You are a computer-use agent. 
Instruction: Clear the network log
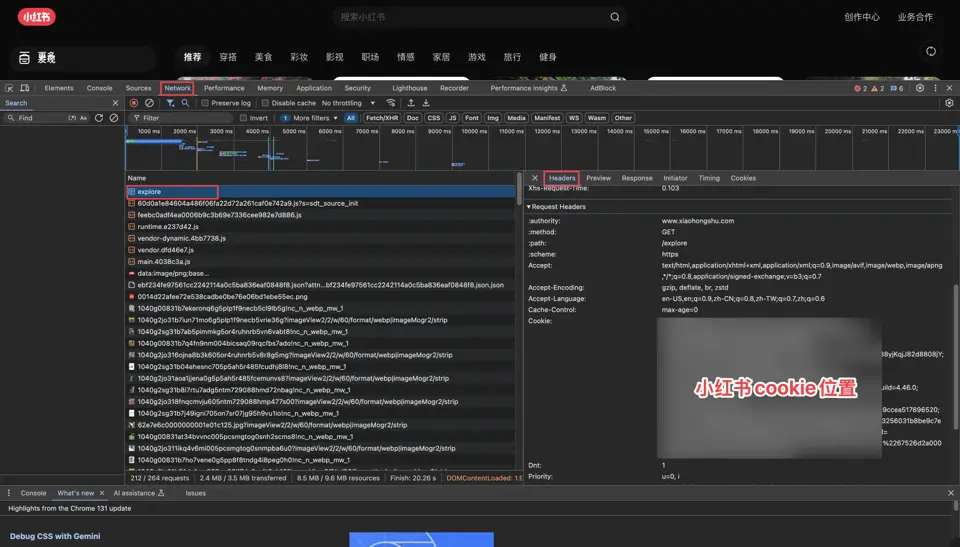point(149,103)
